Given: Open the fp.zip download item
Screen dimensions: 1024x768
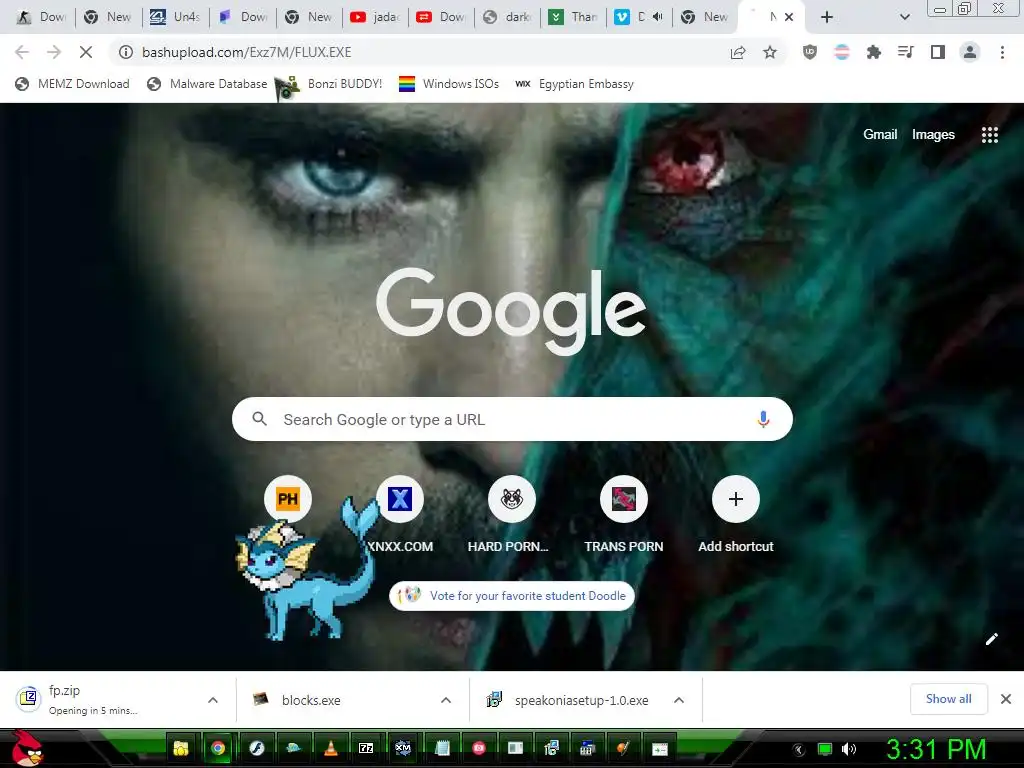Looking at the screenshot, I should click(x=104, y=700).
